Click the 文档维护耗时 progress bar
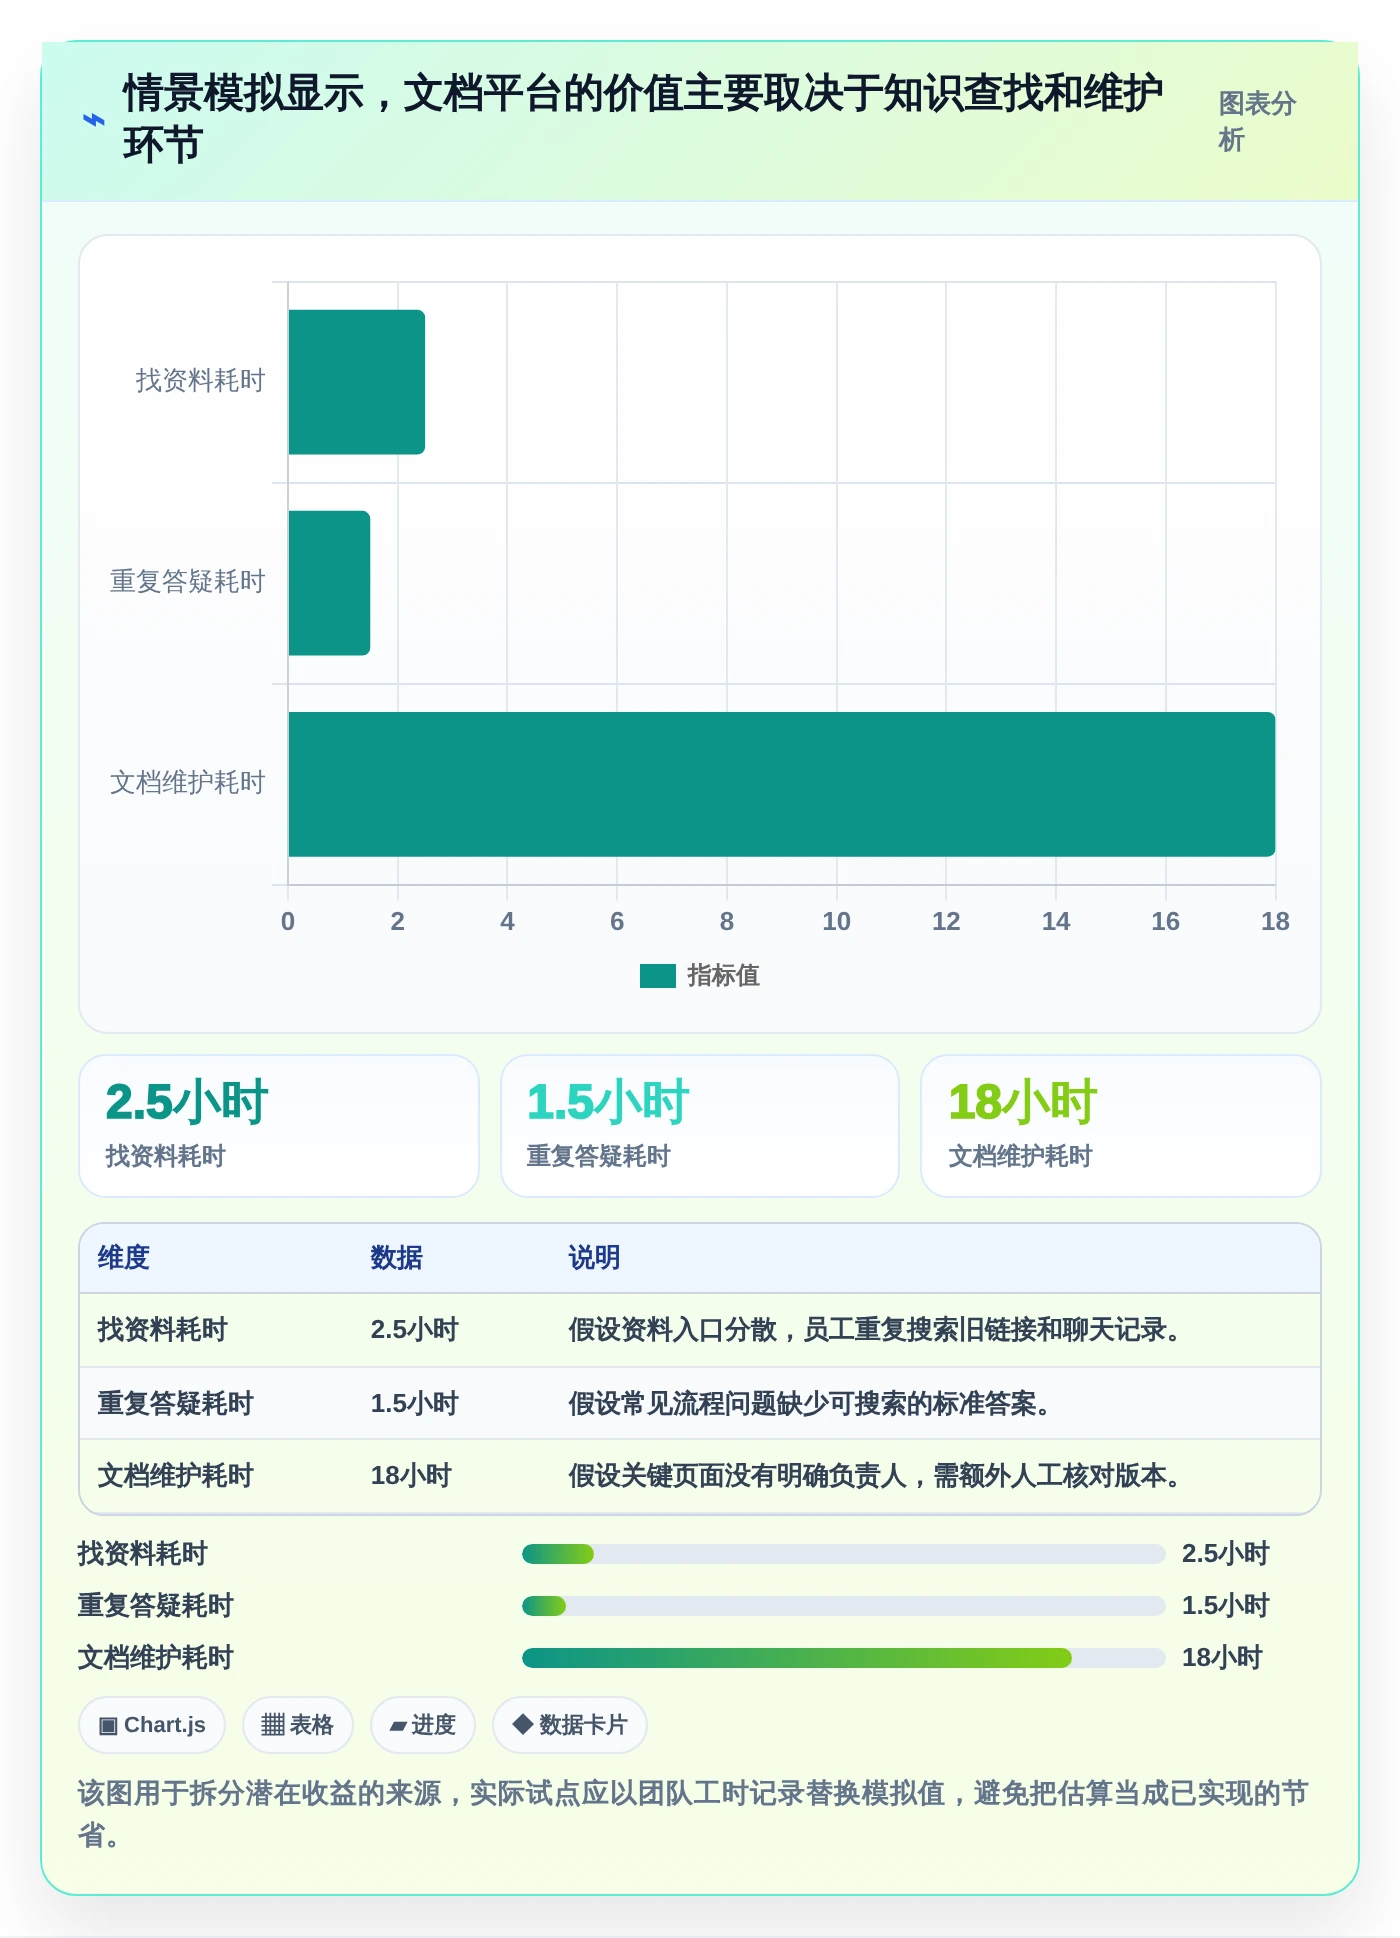 point(844,1658)
